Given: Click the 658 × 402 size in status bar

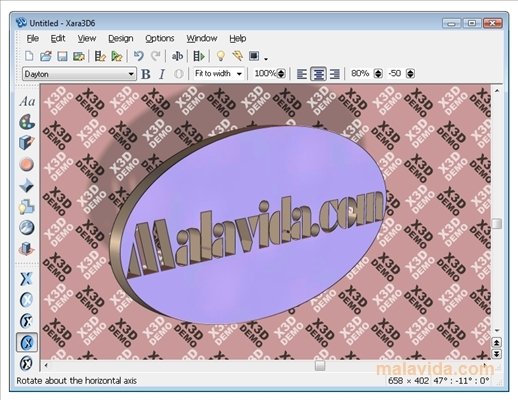Looking at the screenshot, I should pos(409,380).
